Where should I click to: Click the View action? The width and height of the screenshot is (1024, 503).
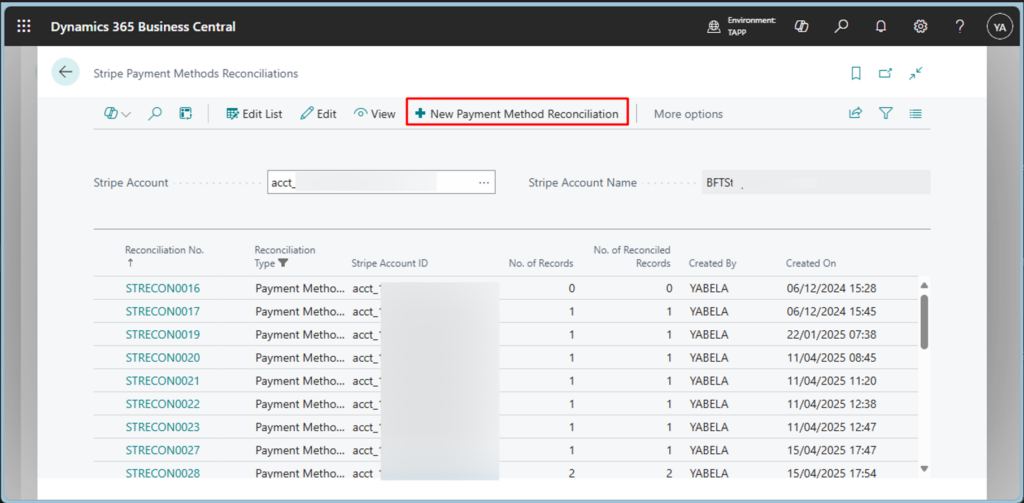point(375,114)
